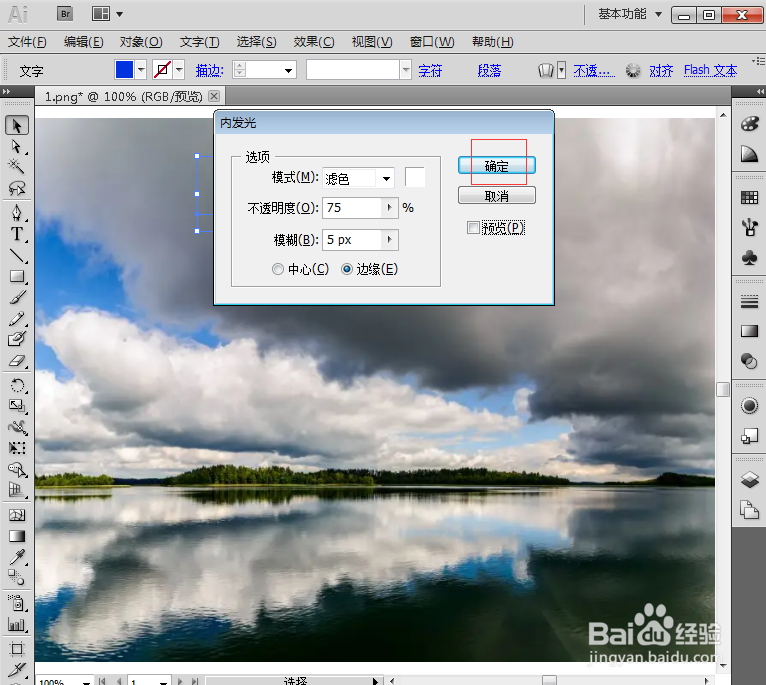The image size is (766, 685).
Task: Open the 字符 (Character) panel link
Action: tap(430, 71)
